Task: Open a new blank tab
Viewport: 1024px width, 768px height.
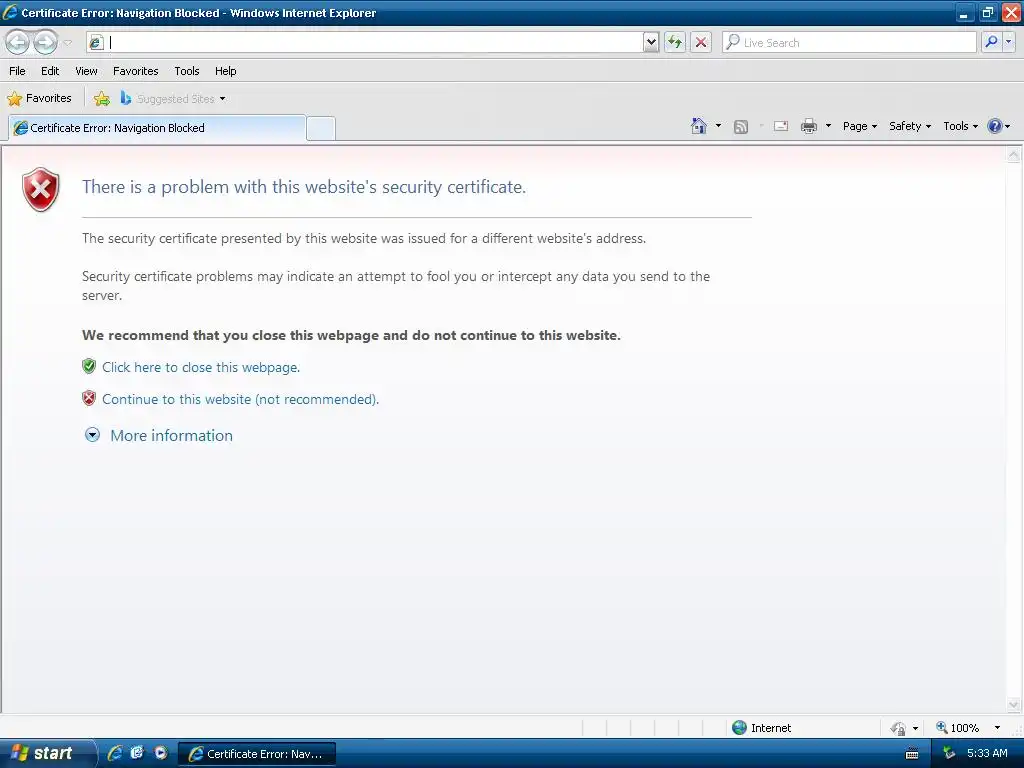Action: 321,128
